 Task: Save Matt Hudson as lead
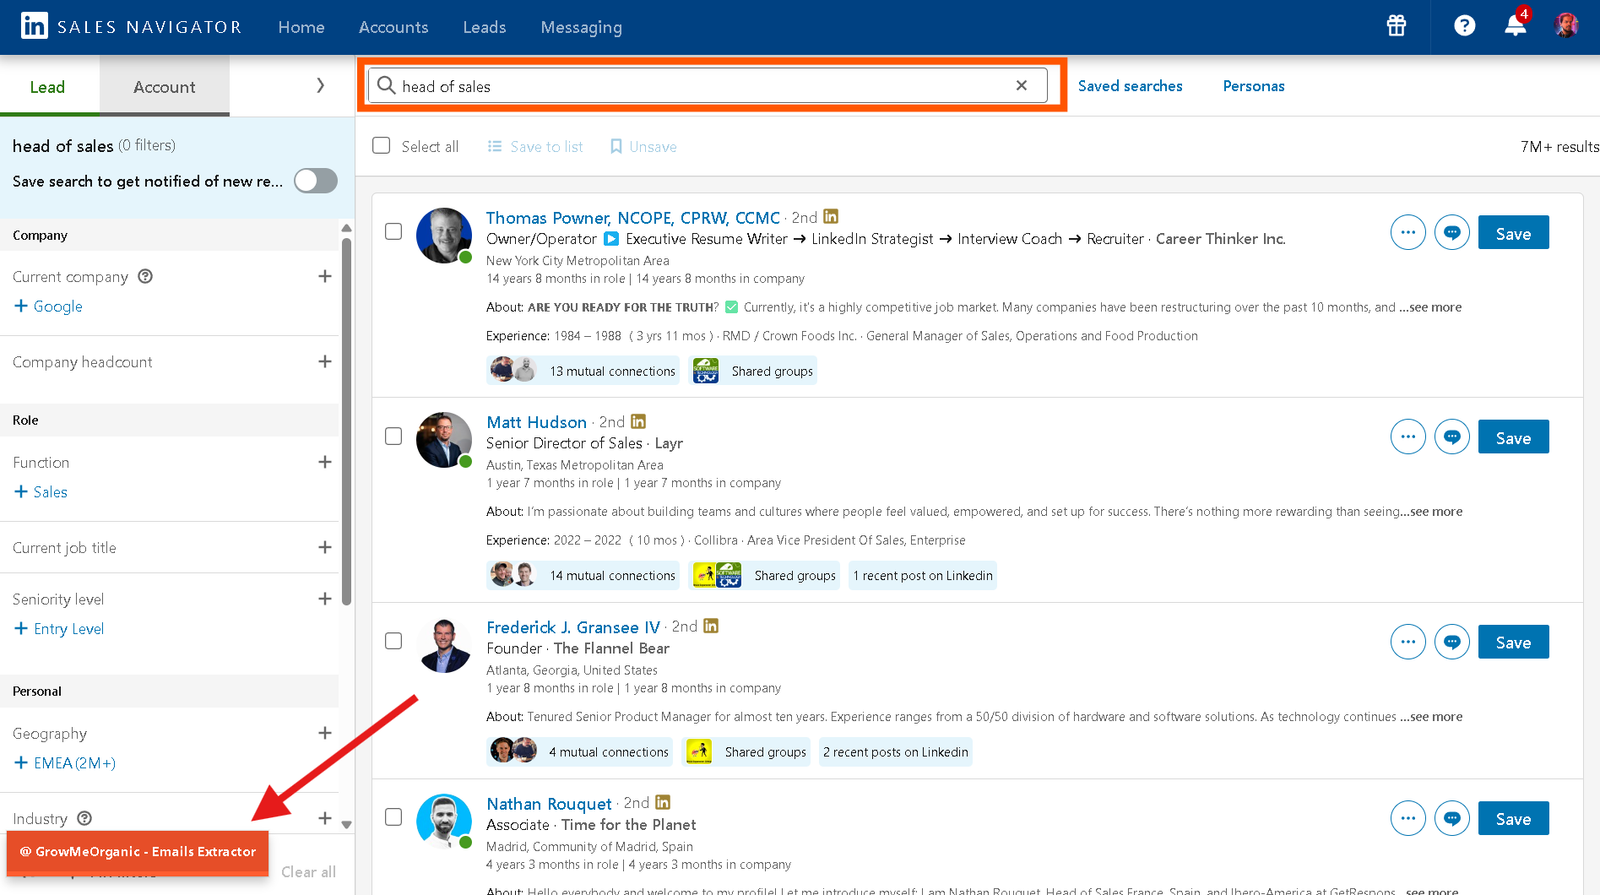1513,437
